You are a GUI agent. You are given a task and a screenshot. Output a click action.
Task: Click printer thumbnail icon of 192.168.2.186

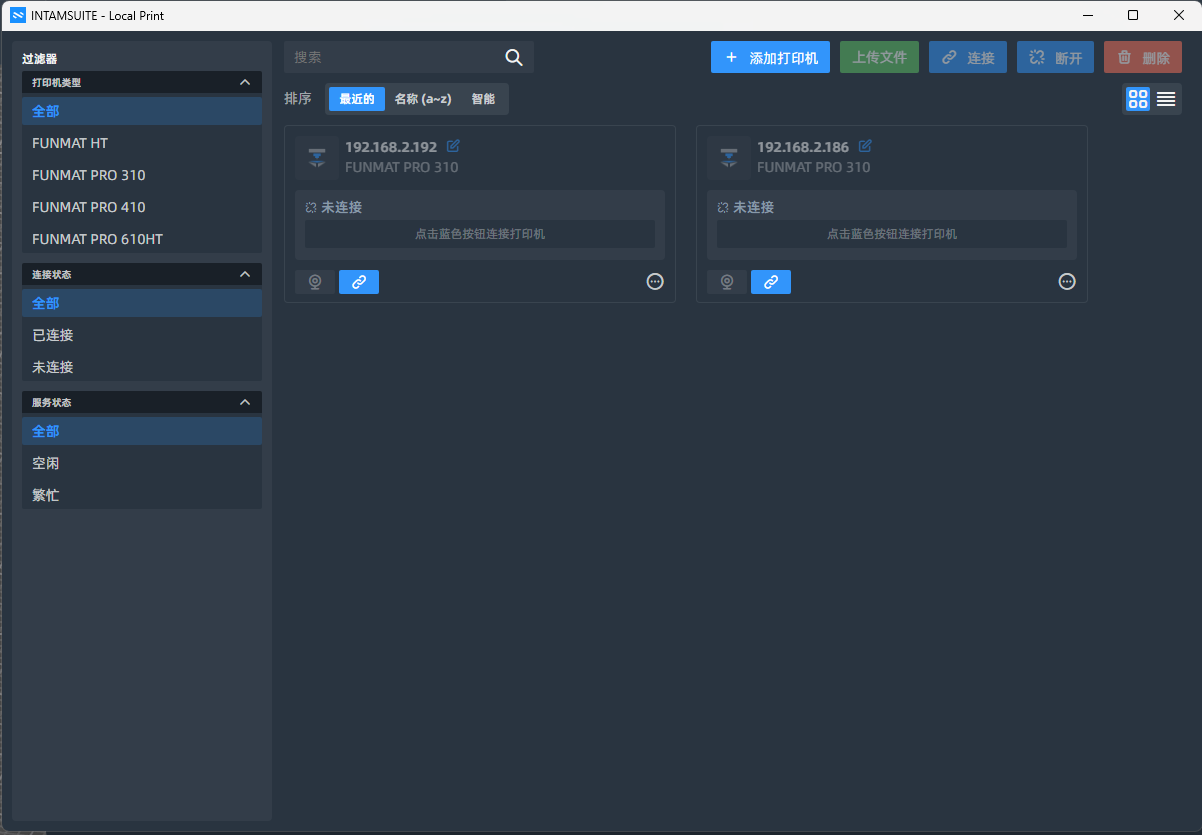[x=729, y=157]
